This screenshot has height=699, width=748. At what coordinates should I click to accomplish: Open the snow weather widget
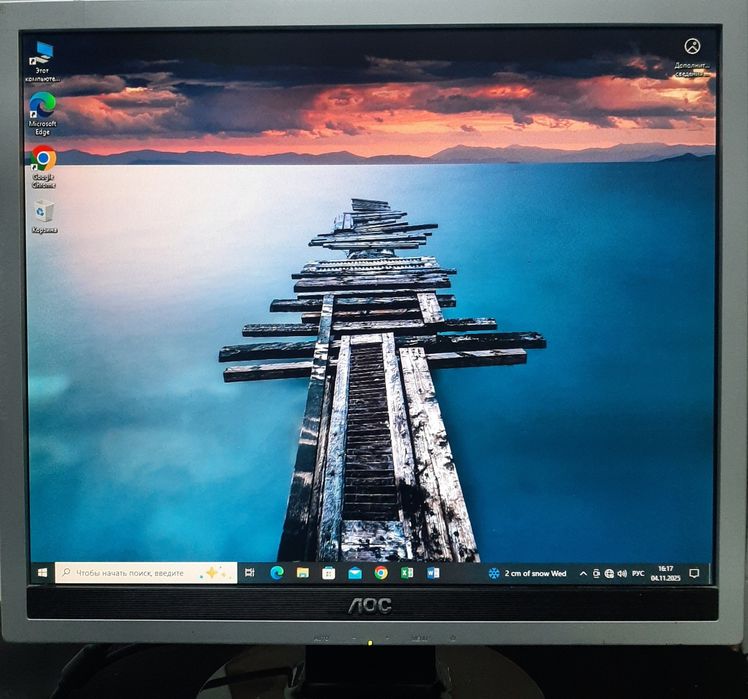[527, 574]
